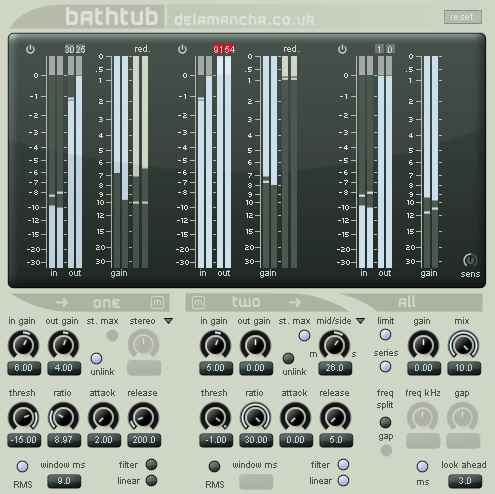
Task: Click ratio knob of section ONE
Action: pyautogui.click(x=63, y=417)
